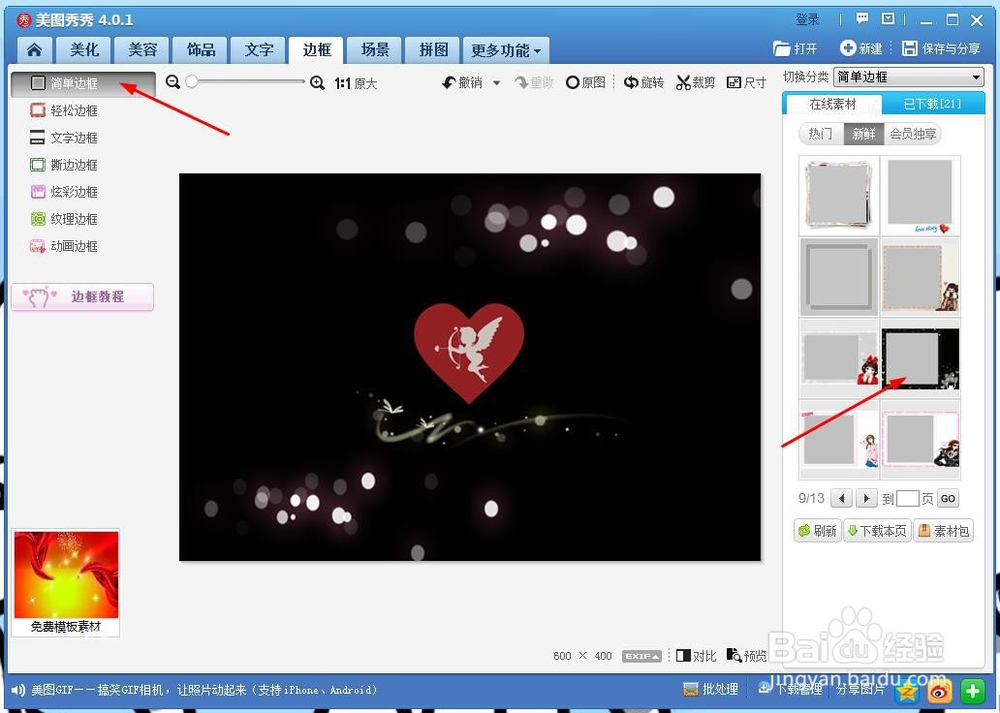Screen dimensions: 1000x713
Task: Open the 尺寸 resize tool
Action: tap(747, 82)
